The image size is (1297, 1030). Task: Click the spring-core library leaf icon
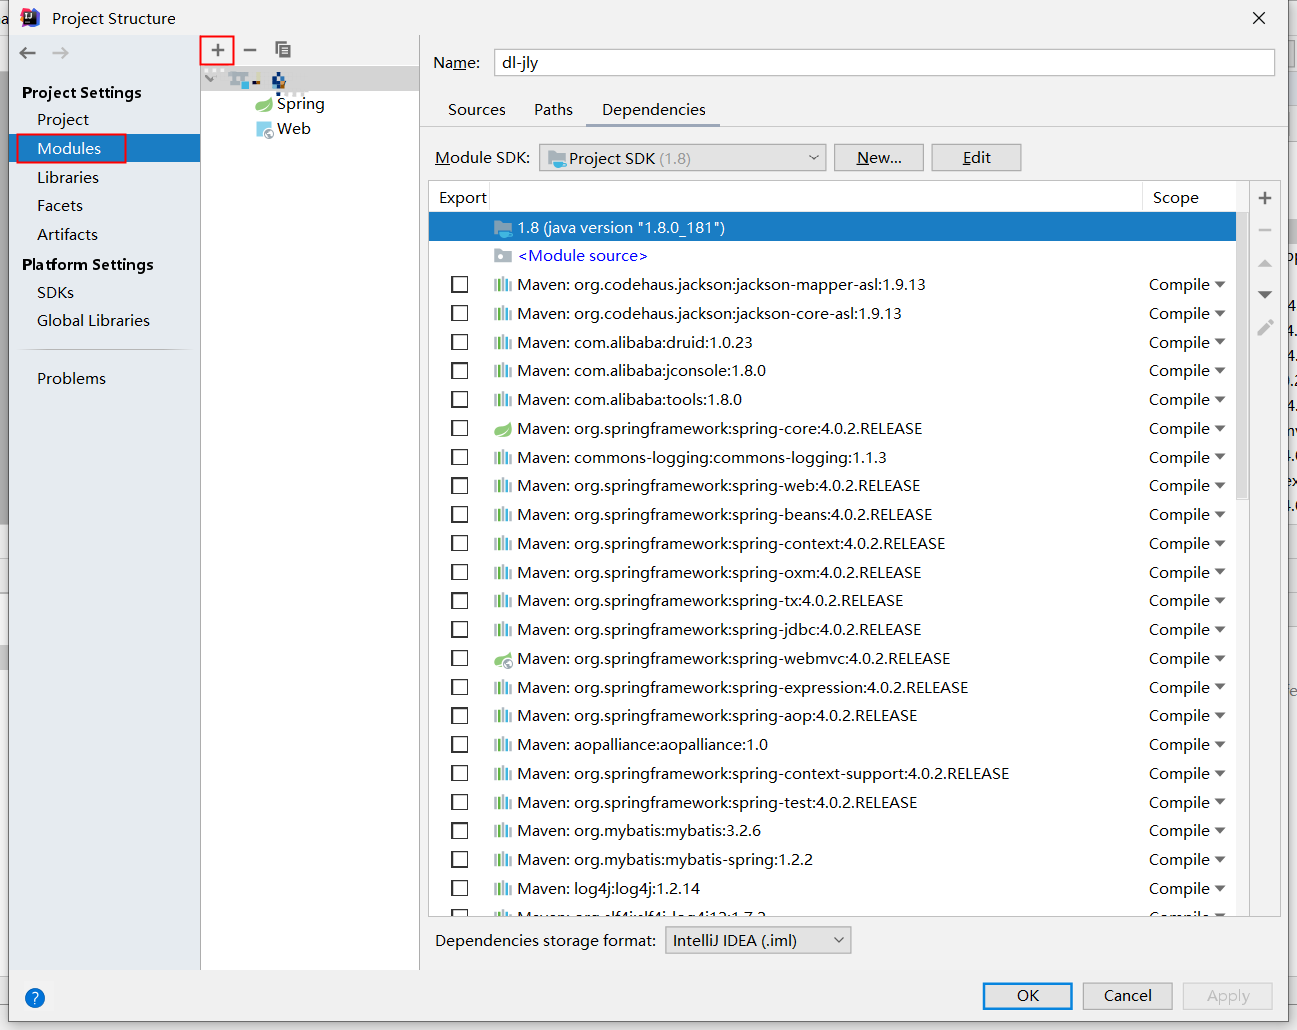tap(503, 430)
